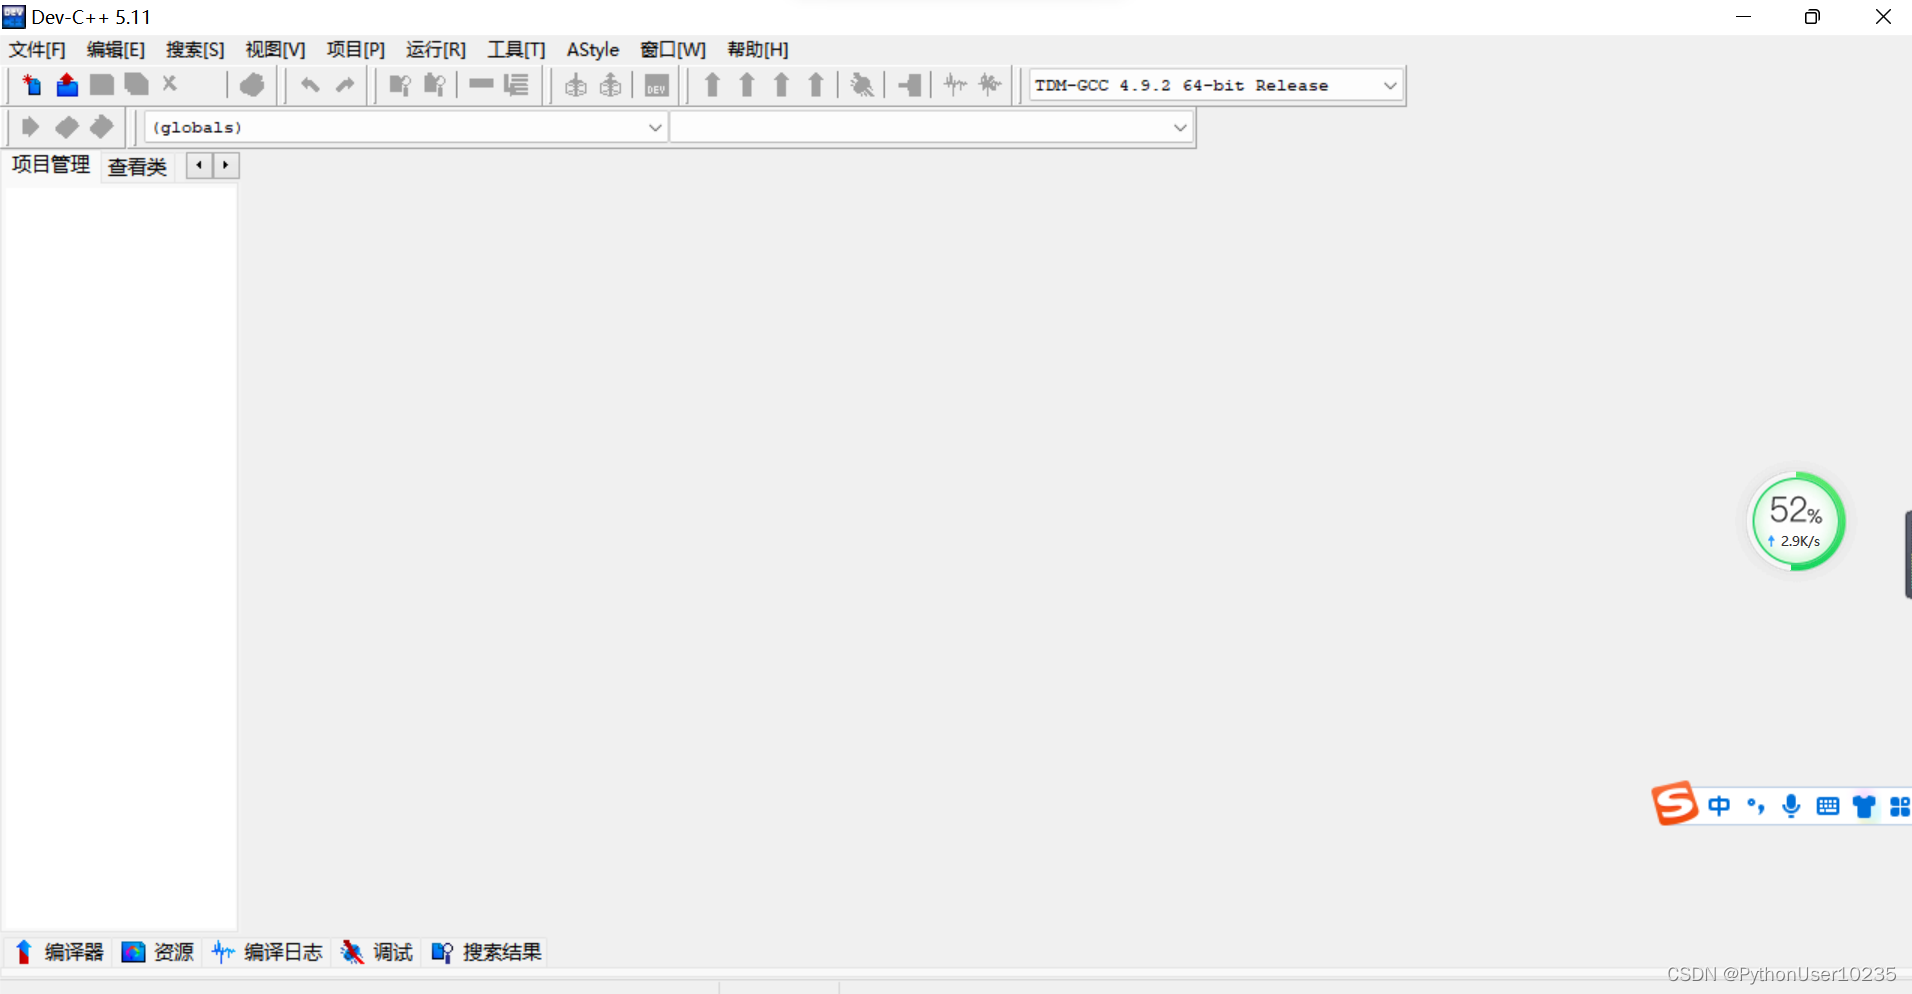Open the 编译日志 bottom tab
The image size is (1912, 994).
click(267, 952)
